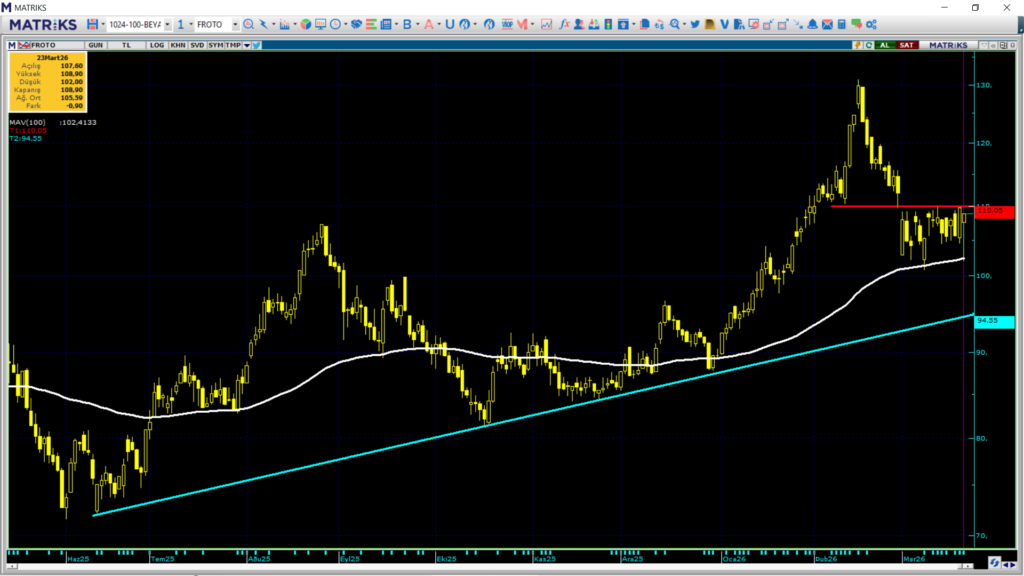Click the VIOP toolbar icon
Image resolution: width=1024 pixels, height=576 pixels.
coord(507,24)
